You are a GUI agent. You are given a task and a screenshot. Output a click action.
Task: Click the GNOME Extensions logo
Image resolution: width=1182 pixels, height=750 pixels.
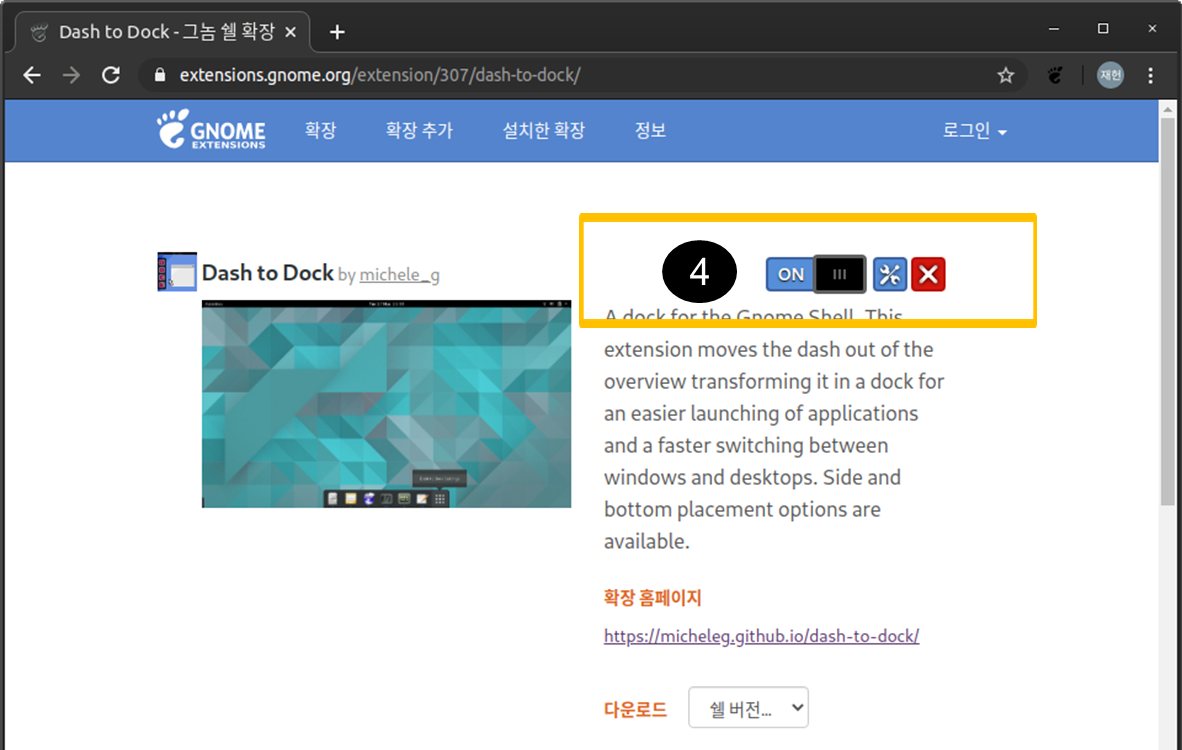coord(211,129)
